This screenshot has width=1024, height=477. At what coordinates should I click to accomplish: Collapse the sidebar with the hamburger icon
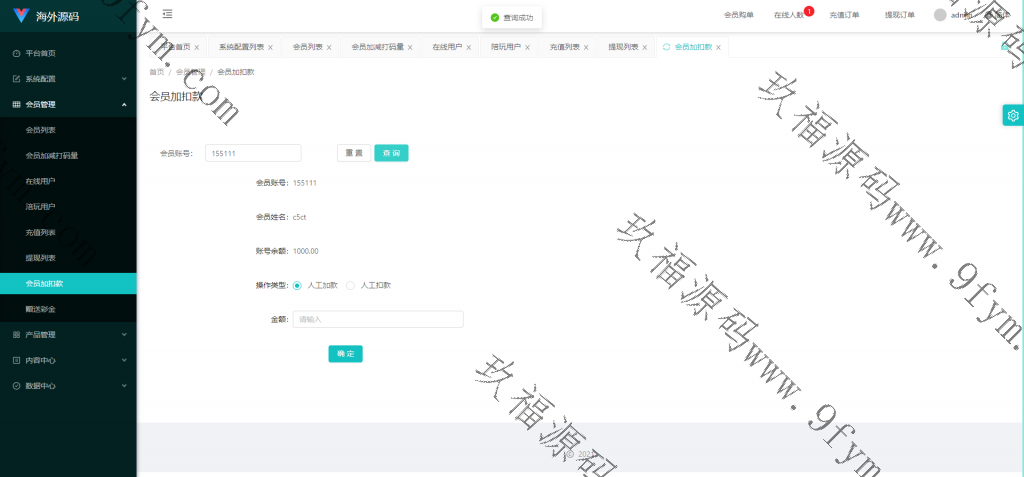pyautogui.click(x=167, y=14)
